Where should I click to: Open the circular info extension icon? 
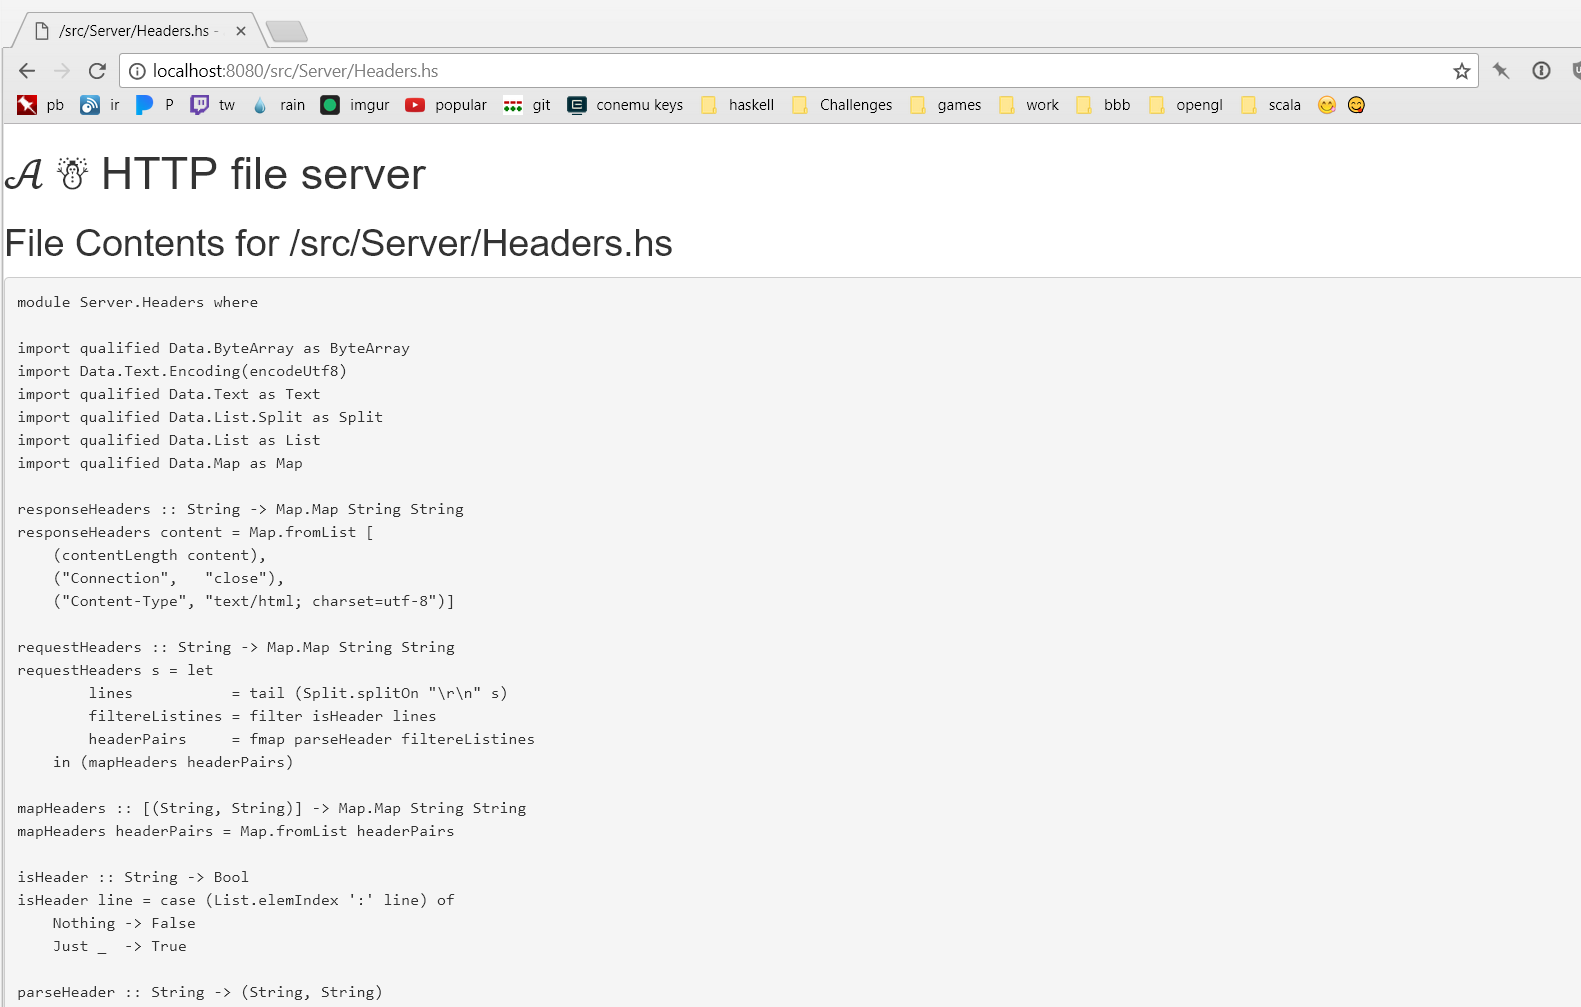tap(1541, 71)
